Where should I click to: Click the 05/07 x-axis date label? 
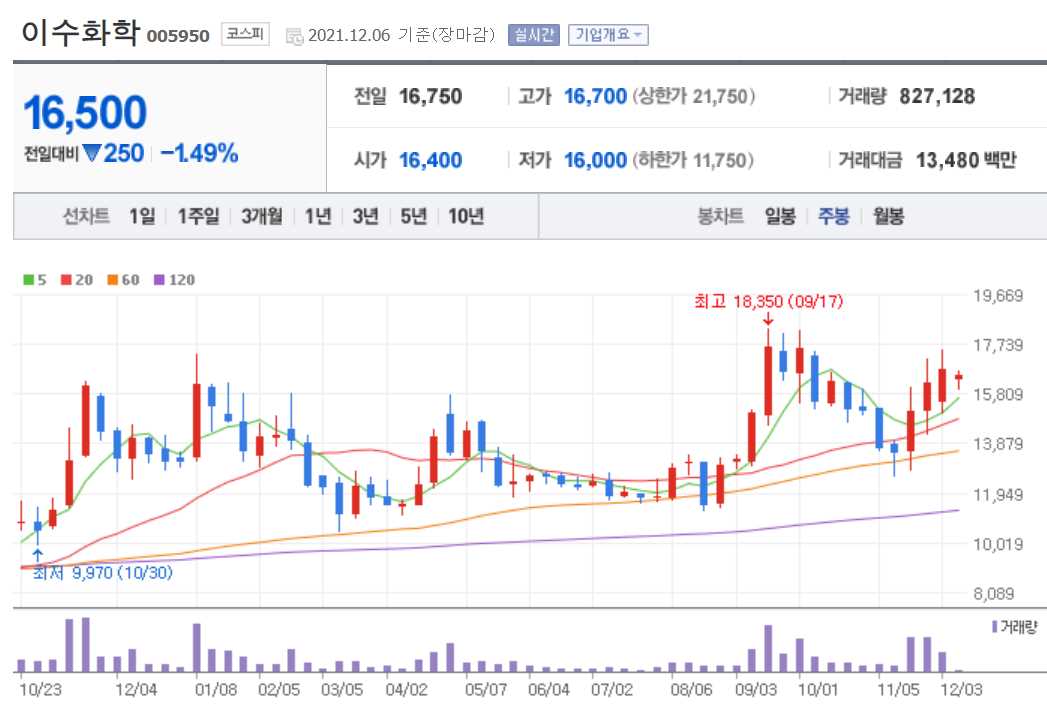485,689
